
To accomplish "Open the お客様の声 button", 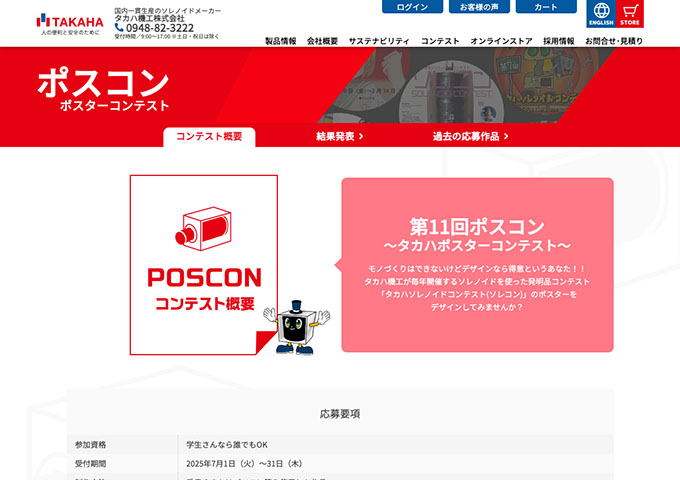I will [479, 7].
